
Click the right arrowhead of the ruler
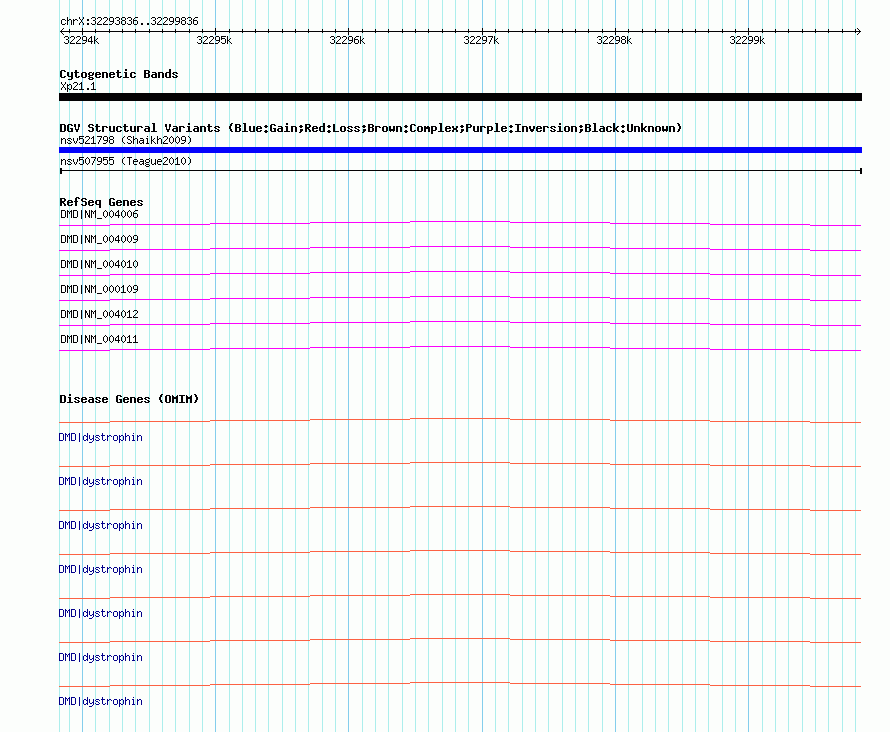[x=858, y=31]
